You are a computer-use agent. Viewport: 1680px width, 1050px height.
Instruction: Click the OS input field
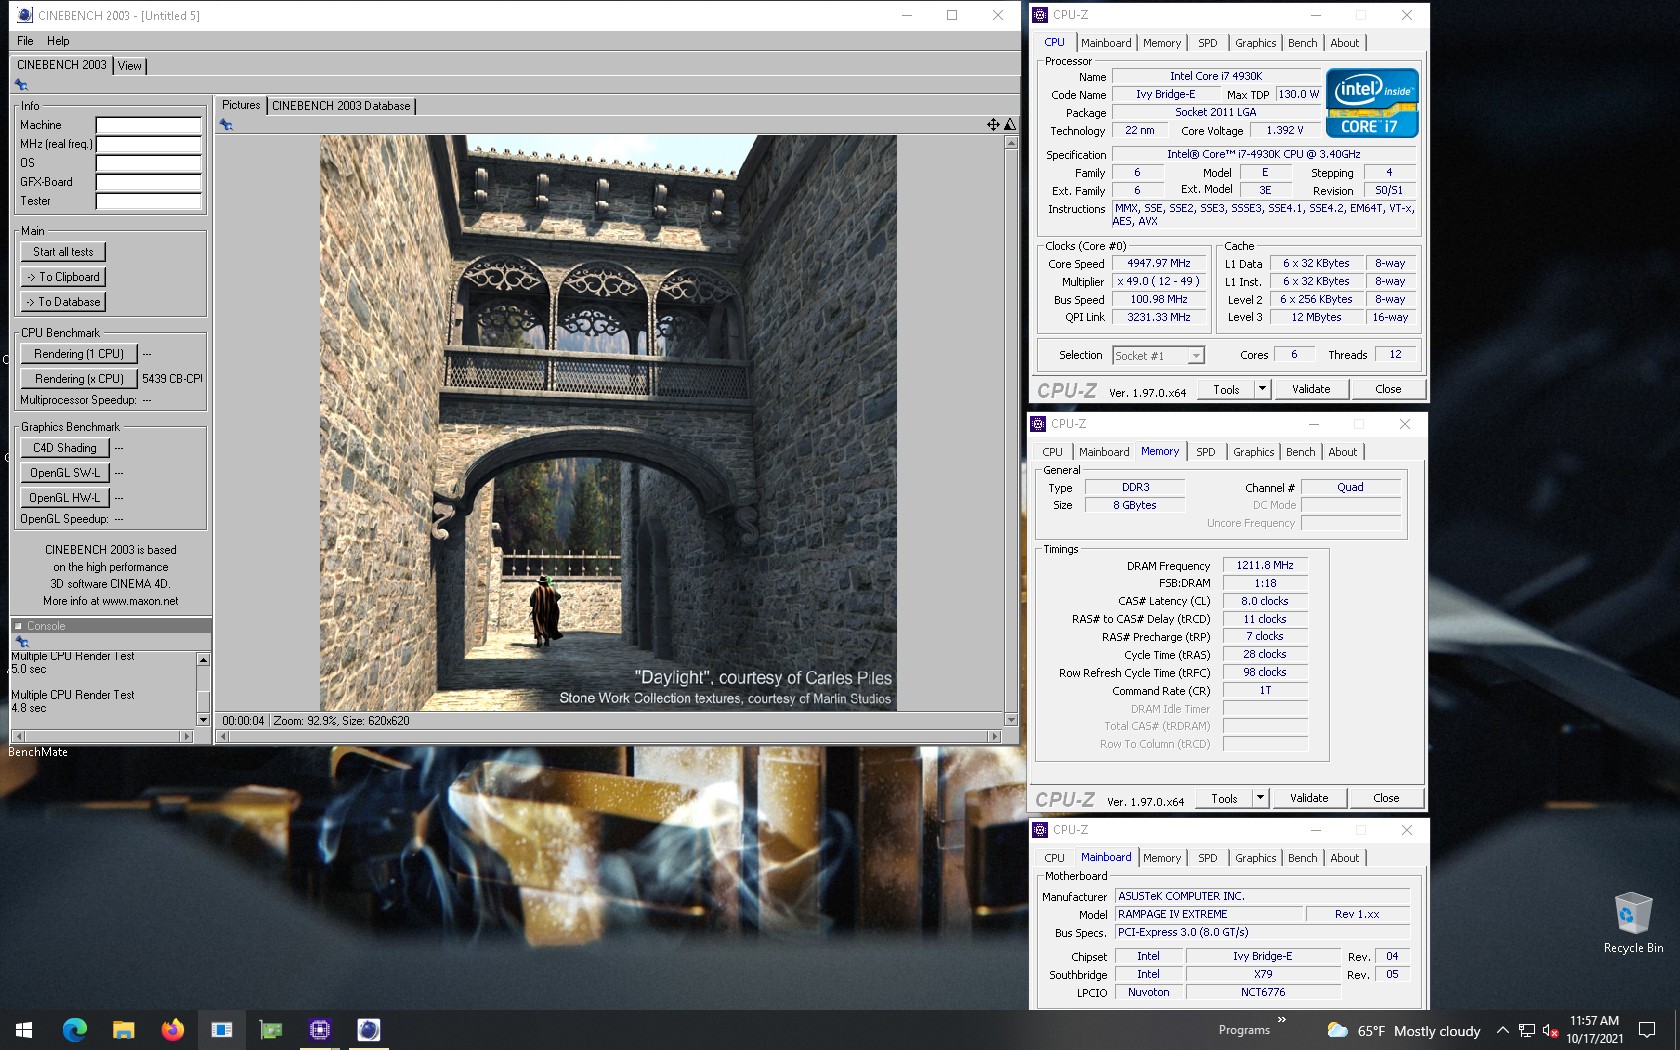148,164
